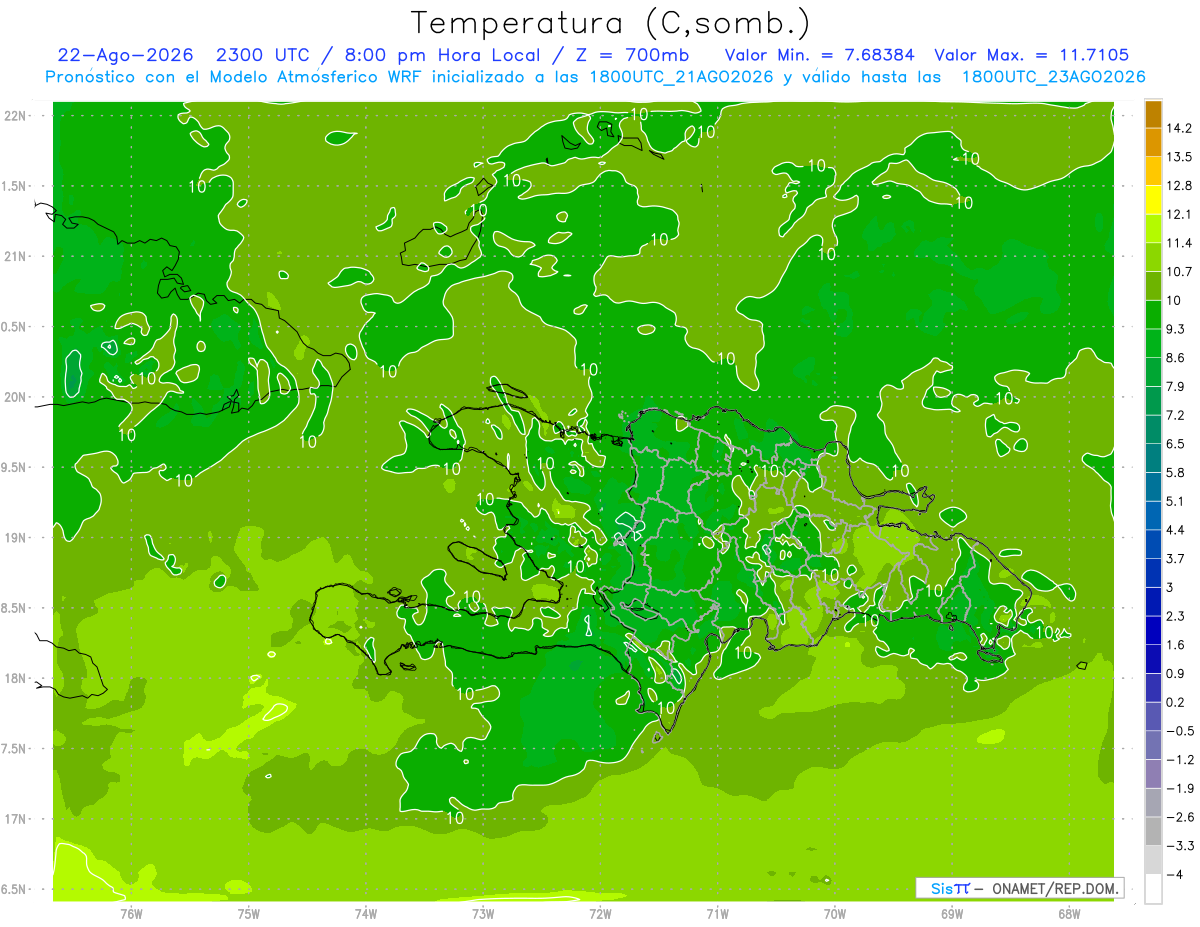Click the "7.2" colorbar value

[x=1176, y=415]
